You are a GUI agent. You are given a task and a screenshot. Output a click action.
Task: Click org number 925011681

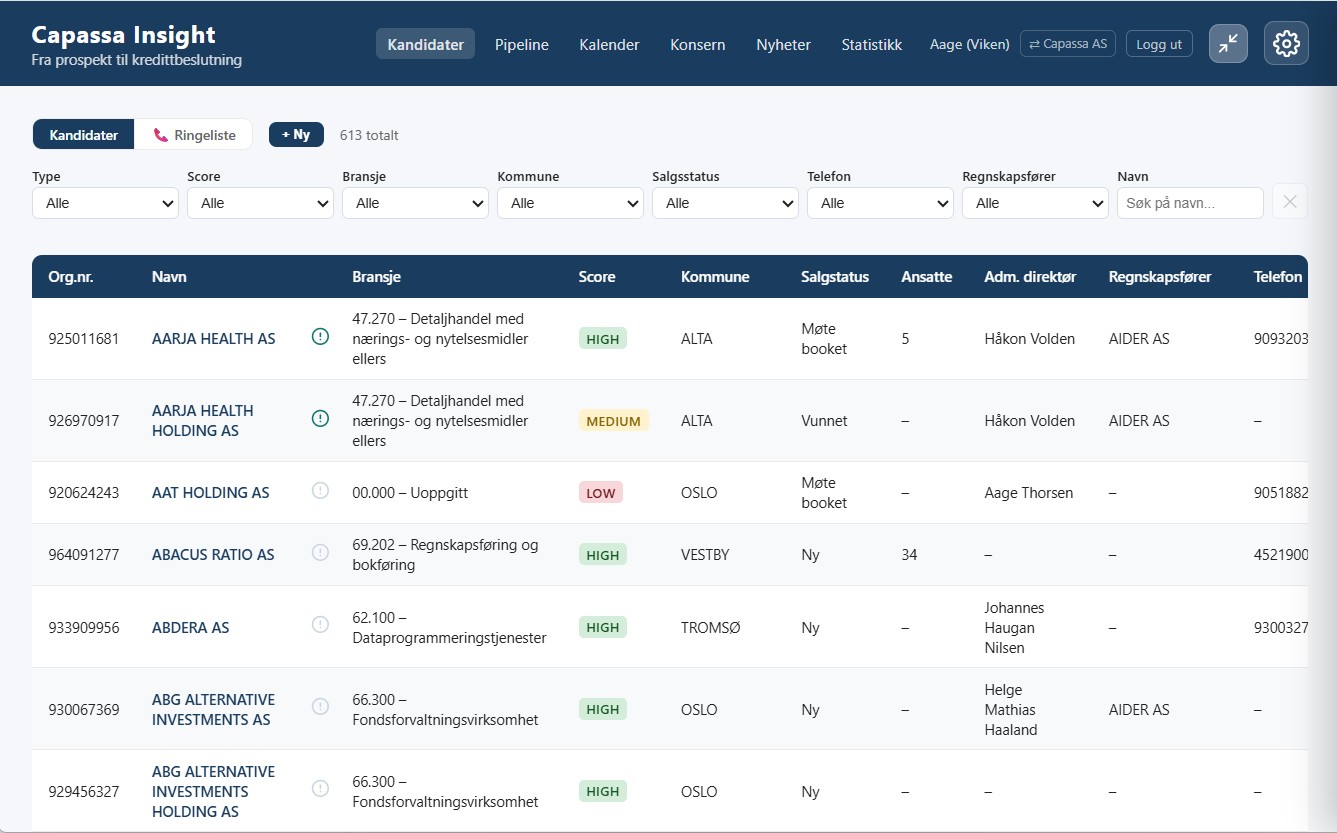(x=83, y=339)
